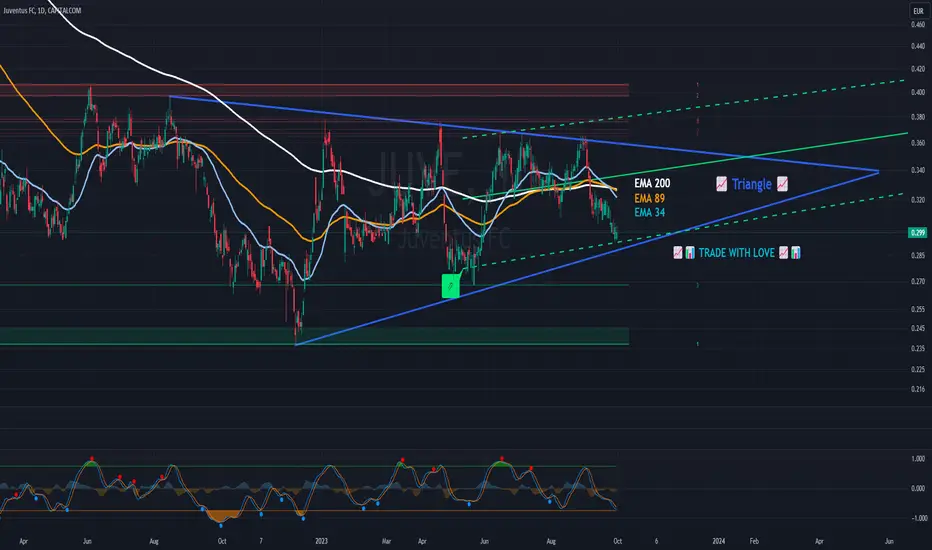Click the blue Triangle annotation text
Screen dimensions: 932x550
click(x=751, y=184)
